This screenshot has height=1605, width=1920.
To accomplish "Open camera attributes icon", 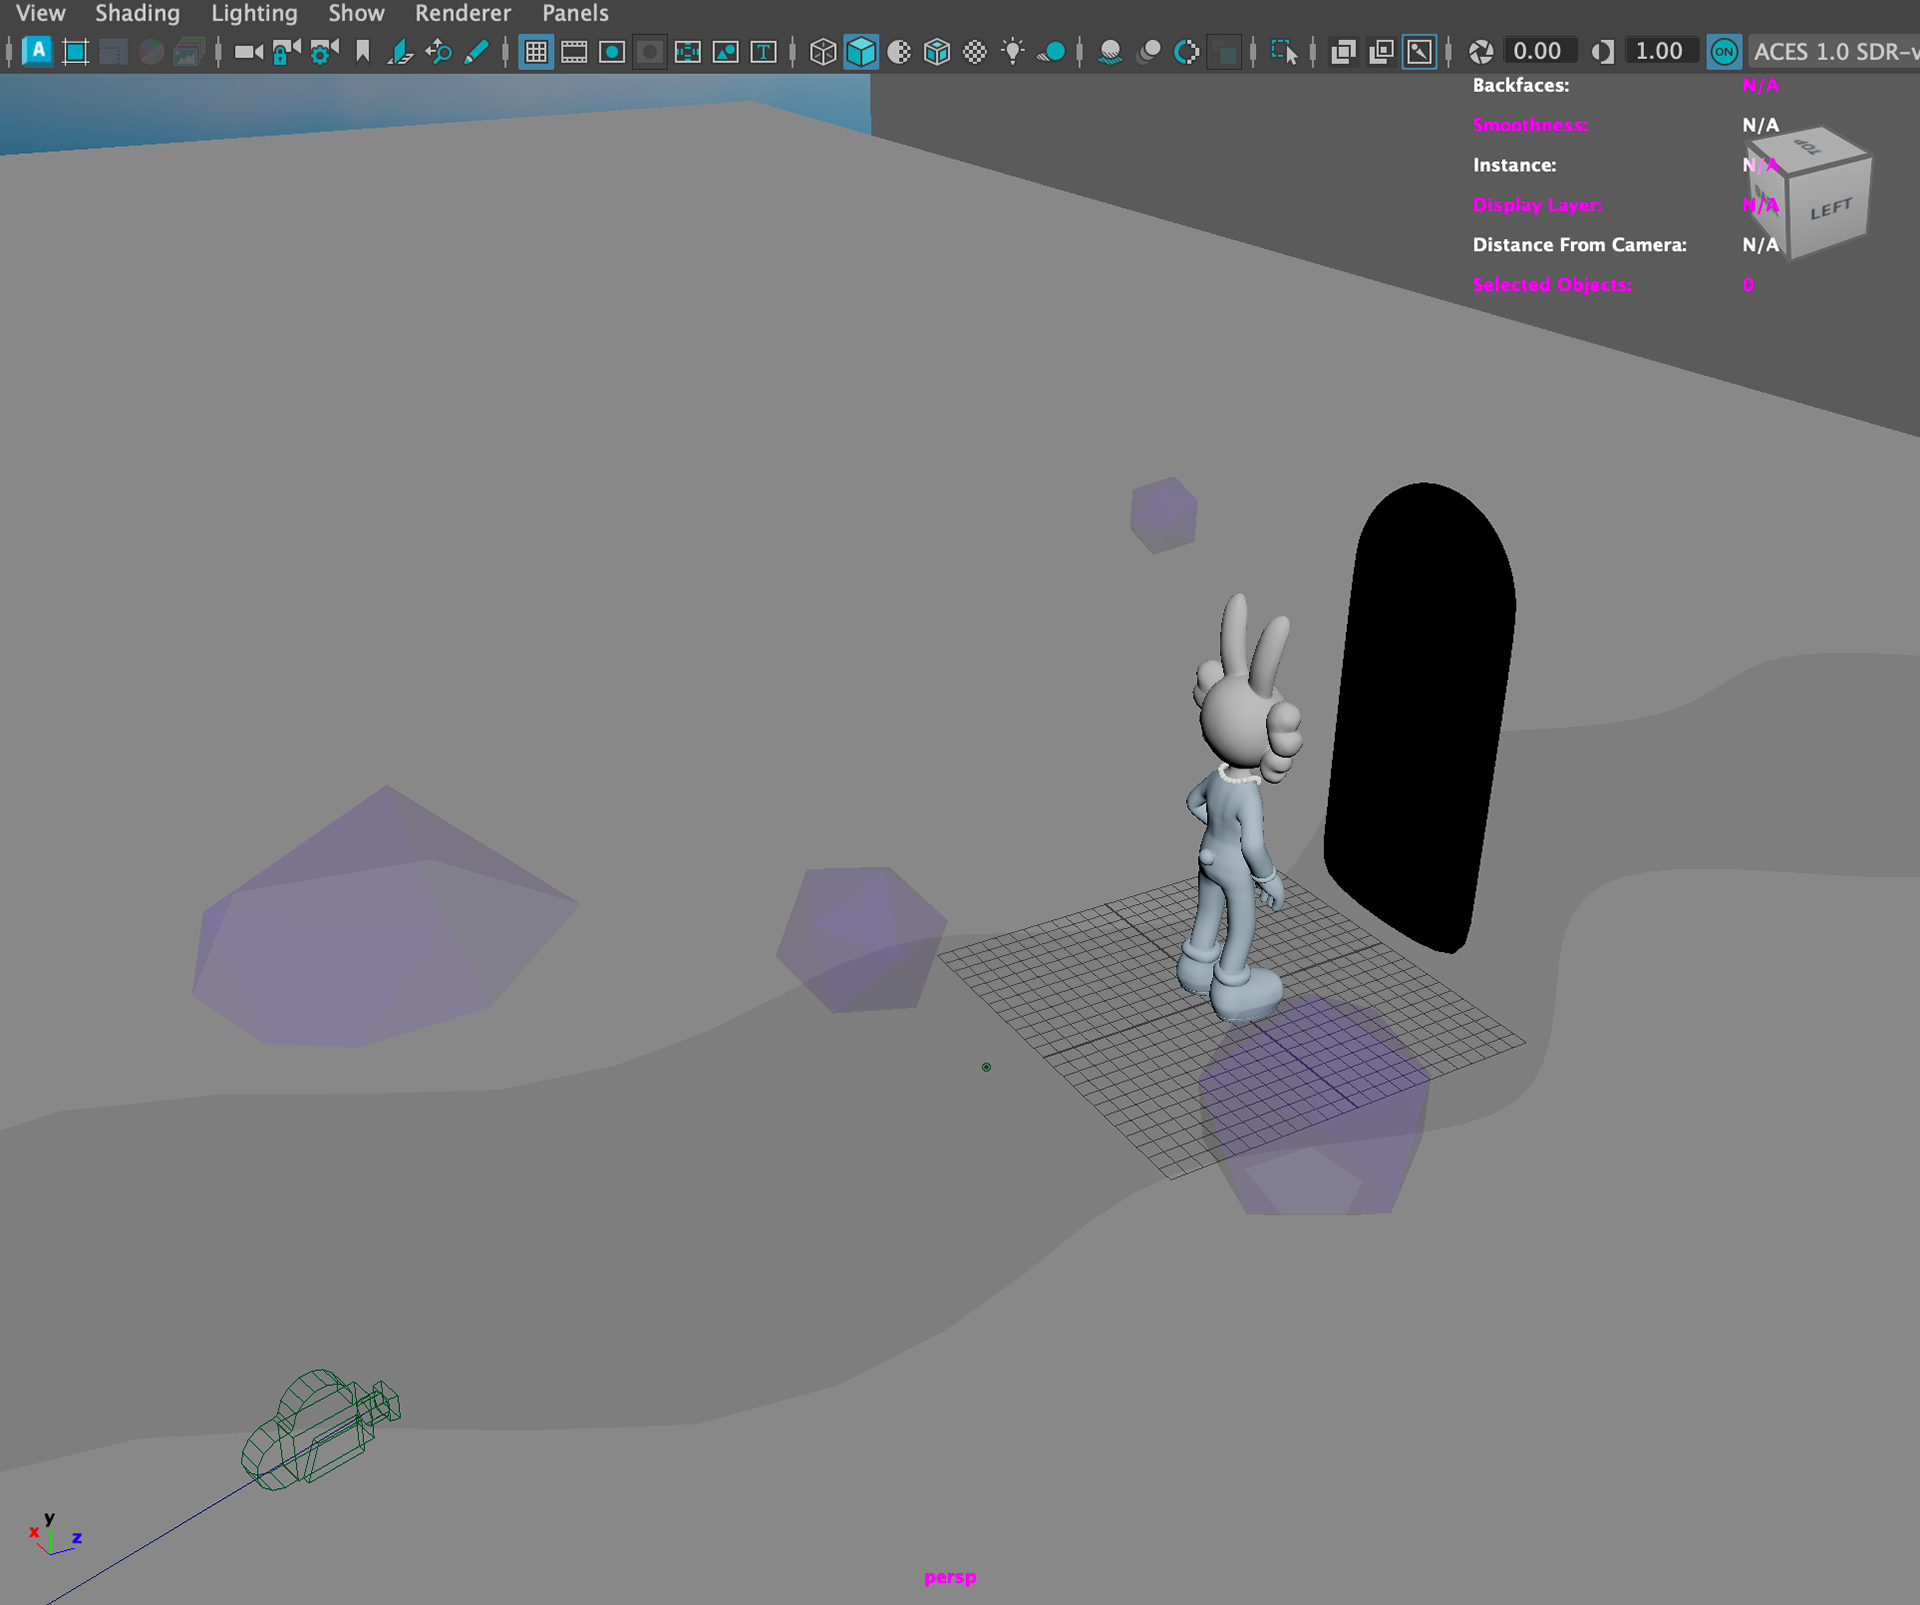I will coord(323,52).
